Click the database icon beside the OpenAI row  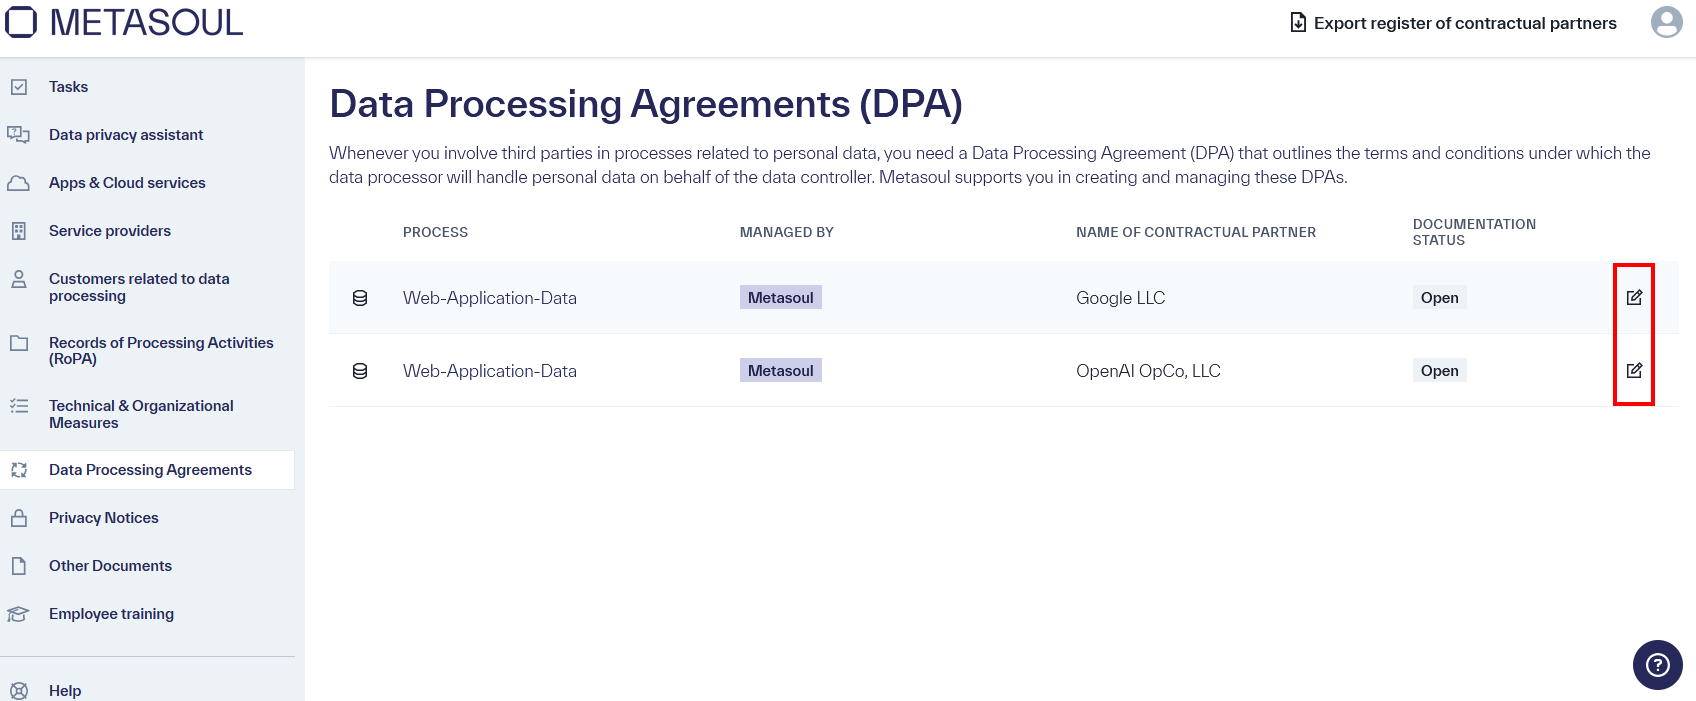pyautogui.click(x=360, y=370)
